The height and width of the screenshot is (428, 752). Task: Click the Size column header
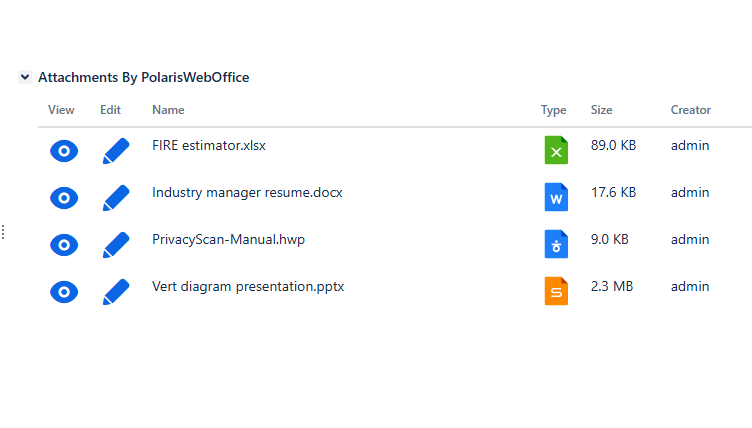(x=602, y=110)
